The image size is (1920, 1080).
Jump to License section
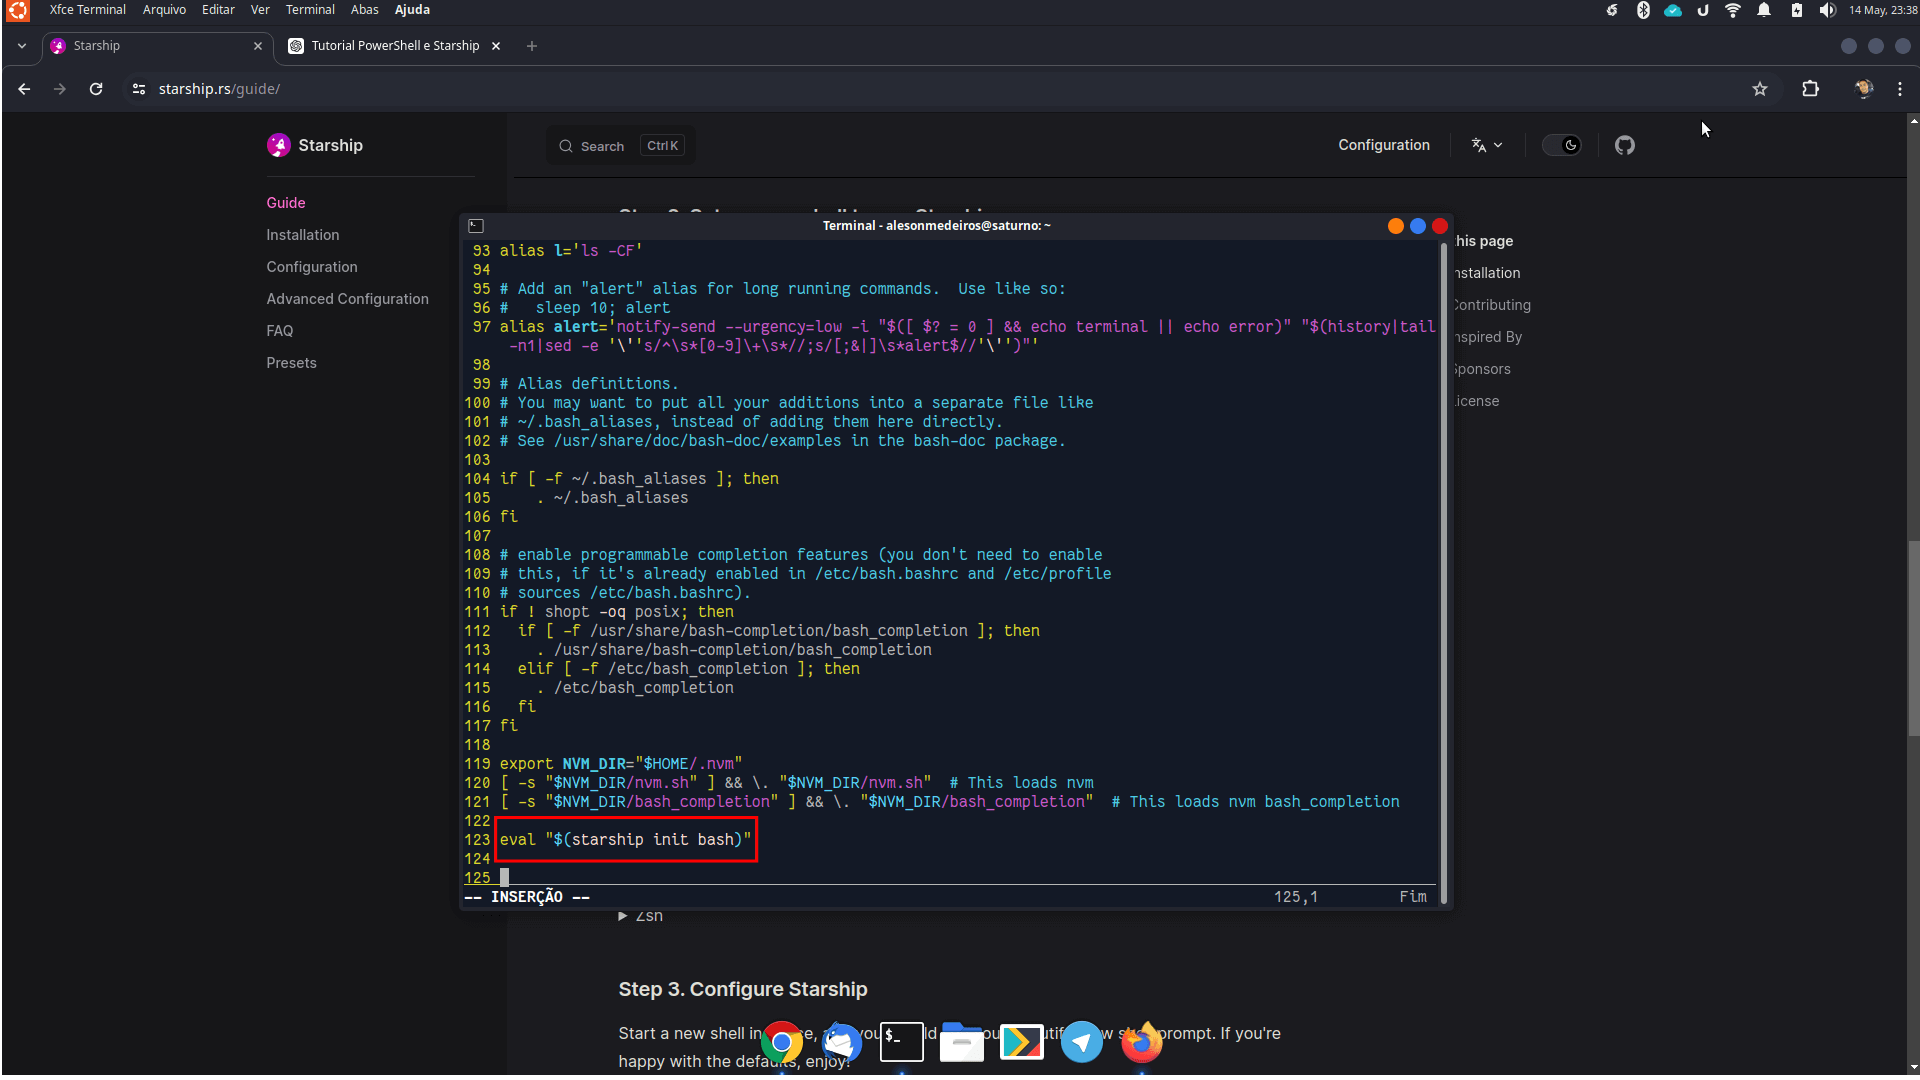pos(1477,401)
